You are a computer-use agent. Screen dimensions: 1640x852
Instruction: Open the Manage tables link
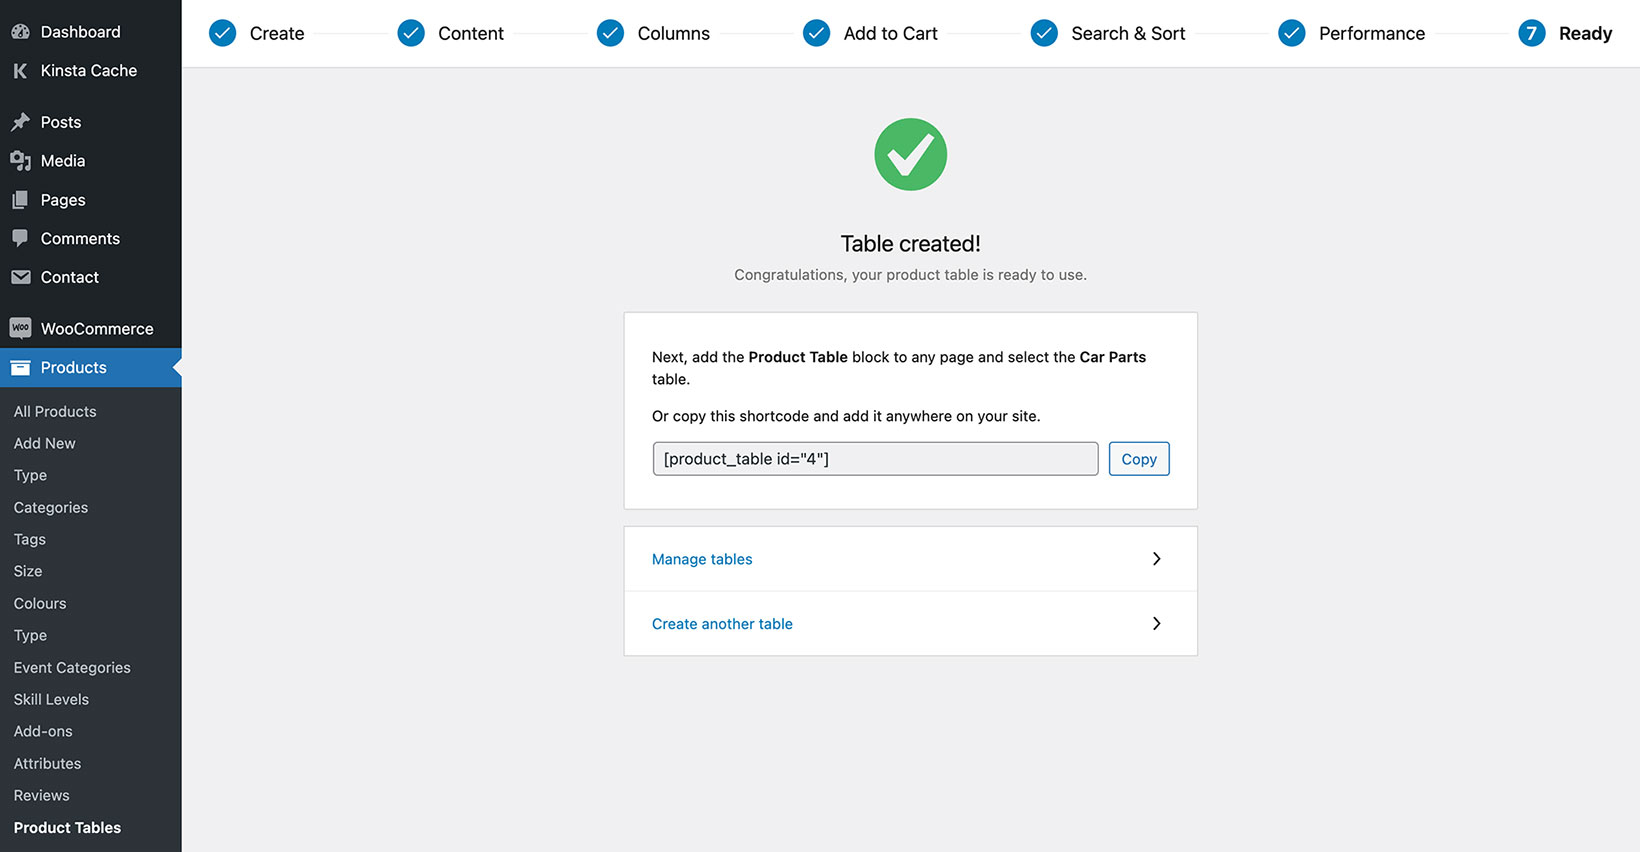(x=702, y=559)
